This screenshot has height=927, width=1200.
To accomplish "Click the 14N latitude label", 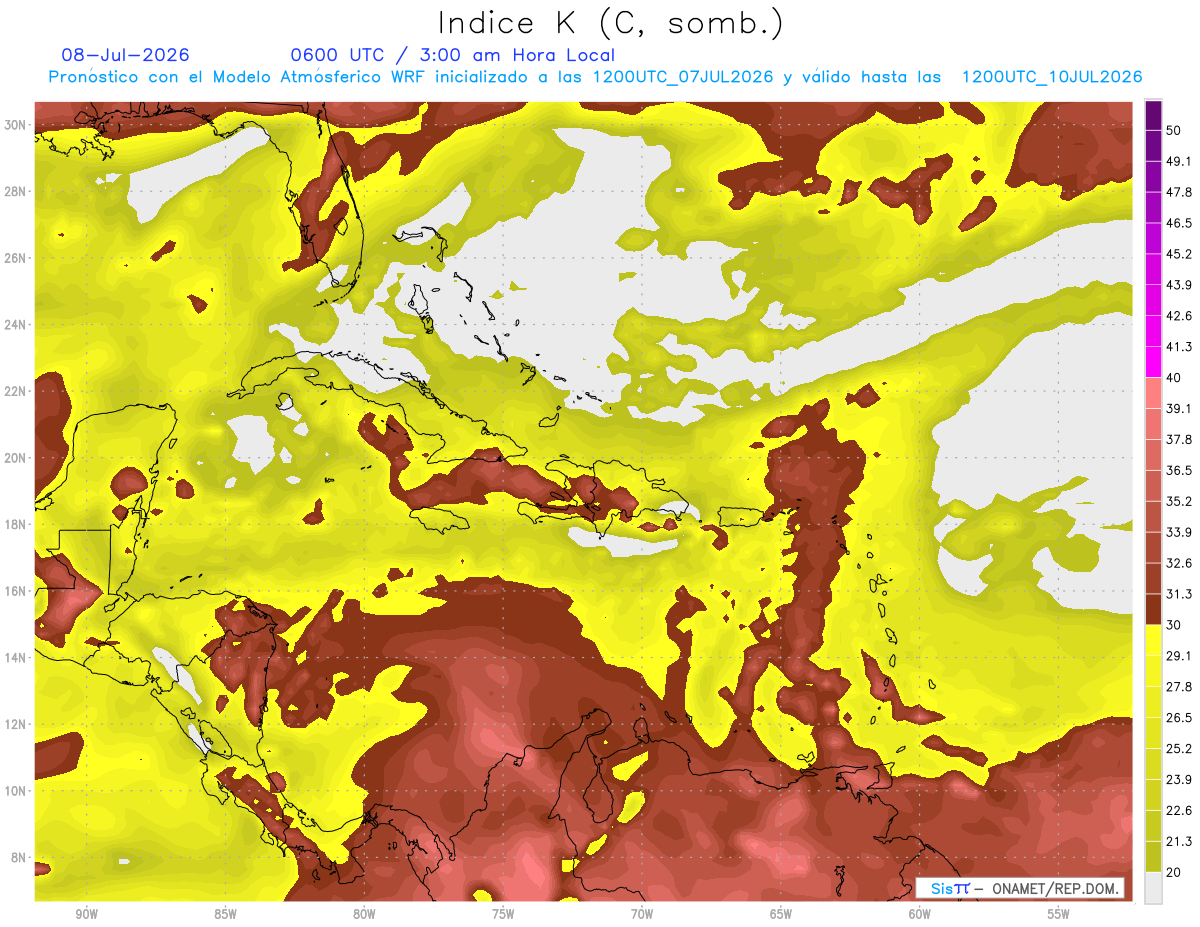I will (x=16, y=657).
